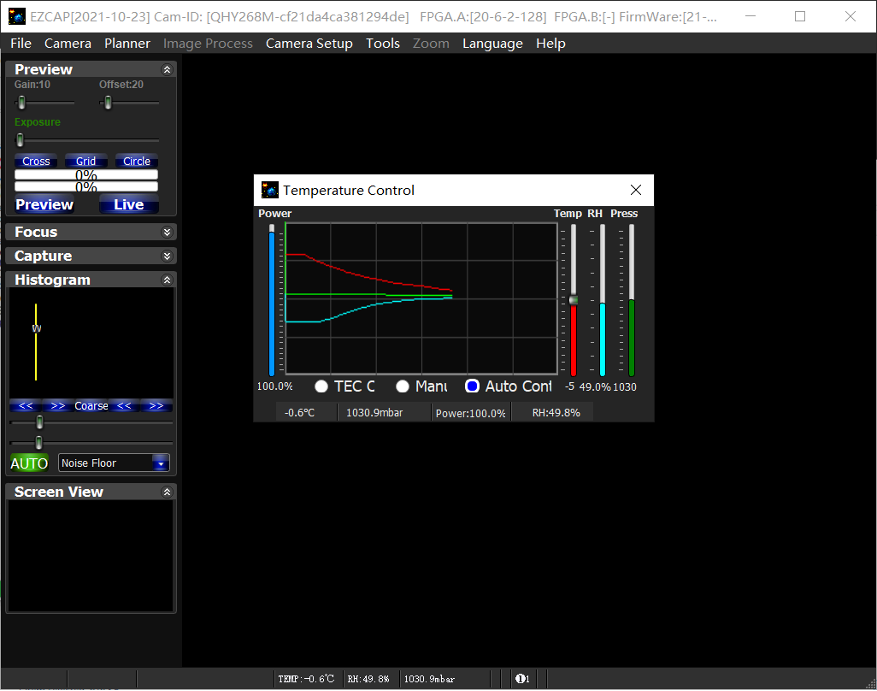Collapse the Screen View panel

(x=167, y=492)
